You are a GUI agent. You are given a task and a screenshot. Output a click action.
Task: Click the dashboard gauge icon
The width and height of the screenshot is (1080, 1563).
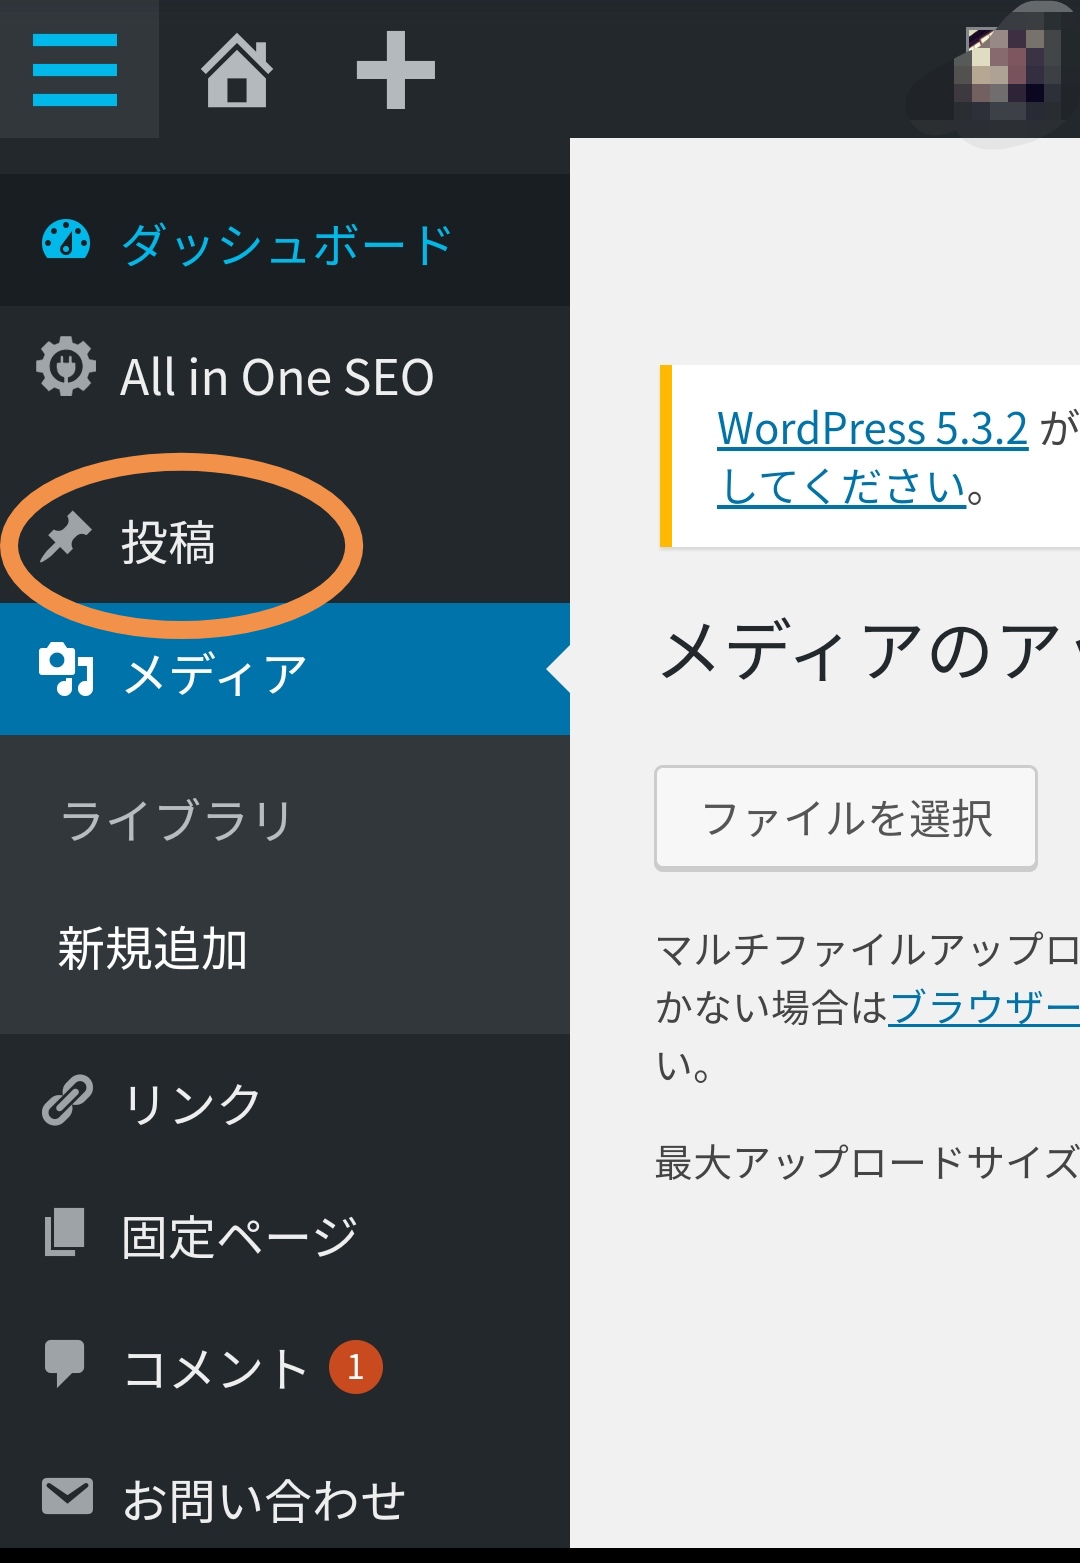[x=66, y=241]
